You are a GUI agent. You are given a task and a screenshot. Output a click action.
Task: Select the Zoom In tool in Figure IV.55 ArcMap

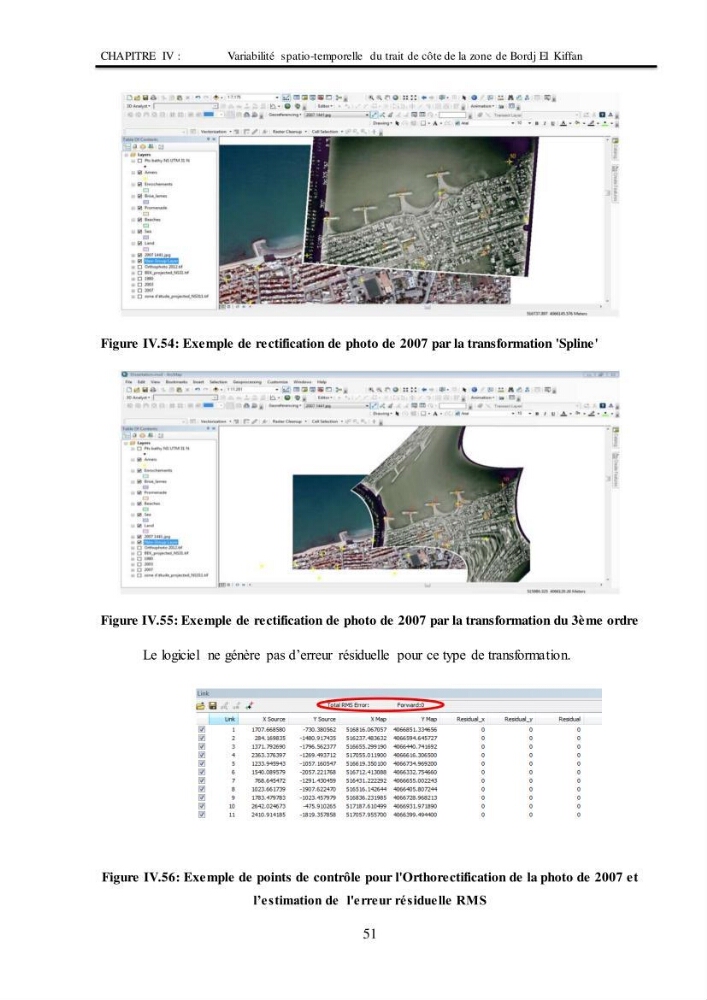coord(372,390)
